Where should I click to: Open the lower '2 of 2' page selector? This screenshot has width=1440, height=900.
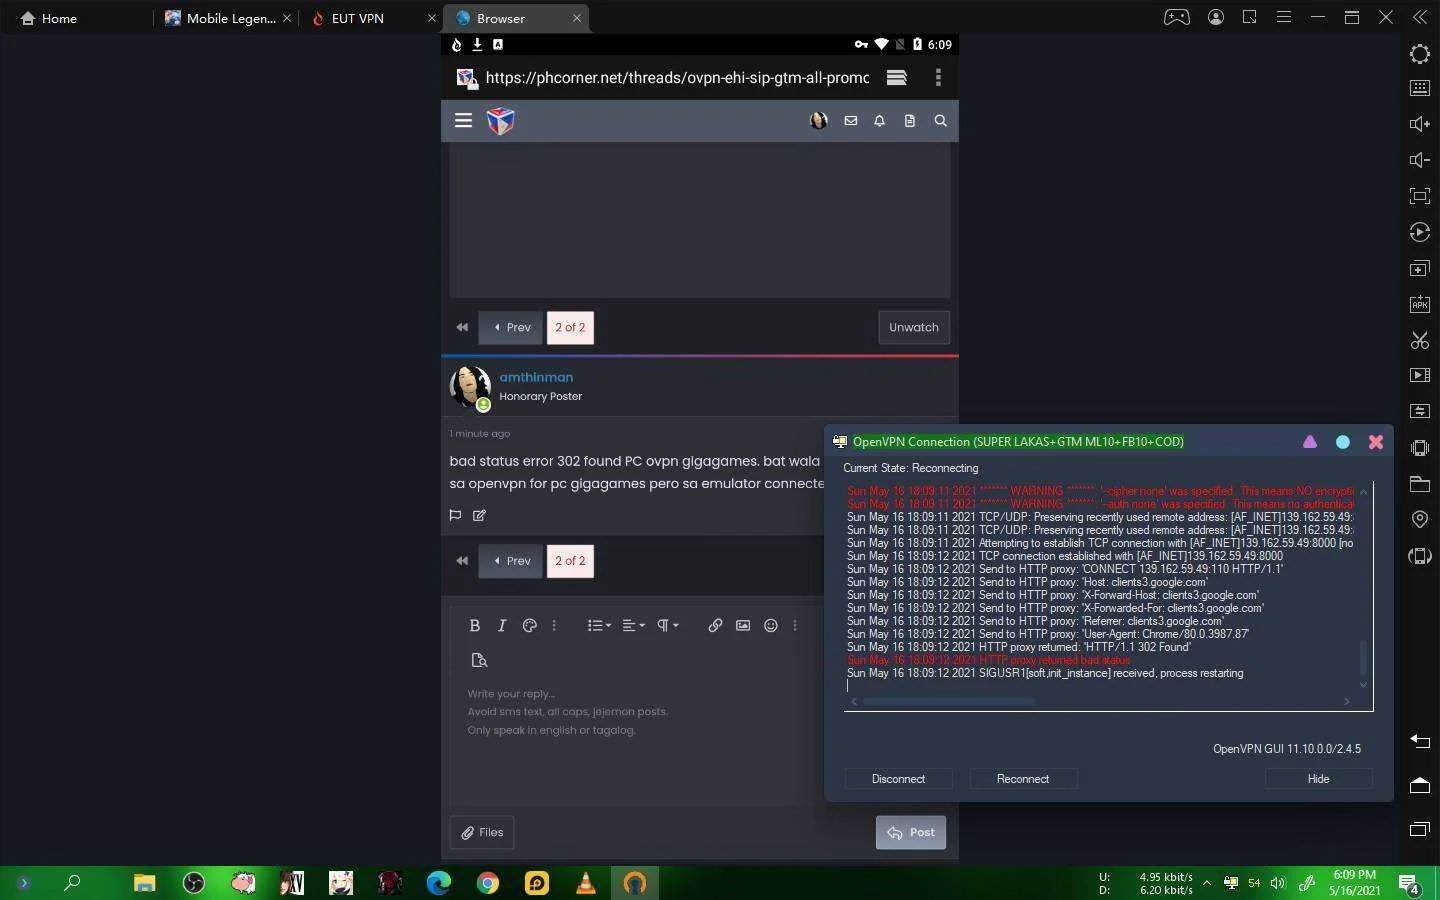570,561
